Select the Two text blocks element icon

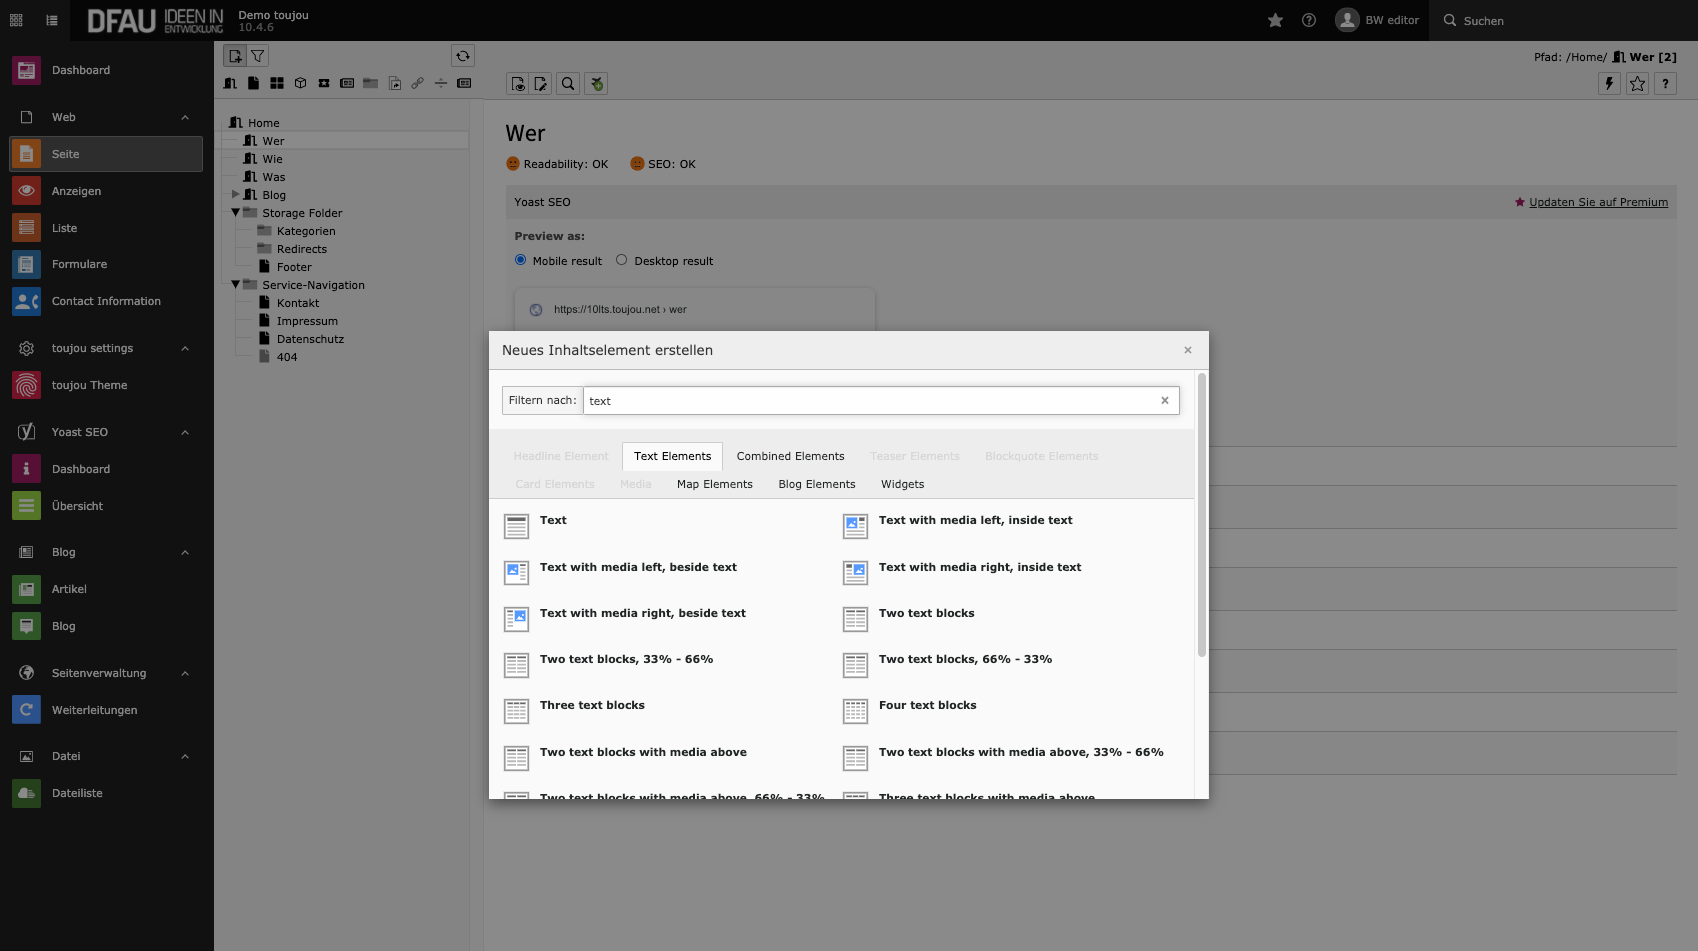click(855, 619)
